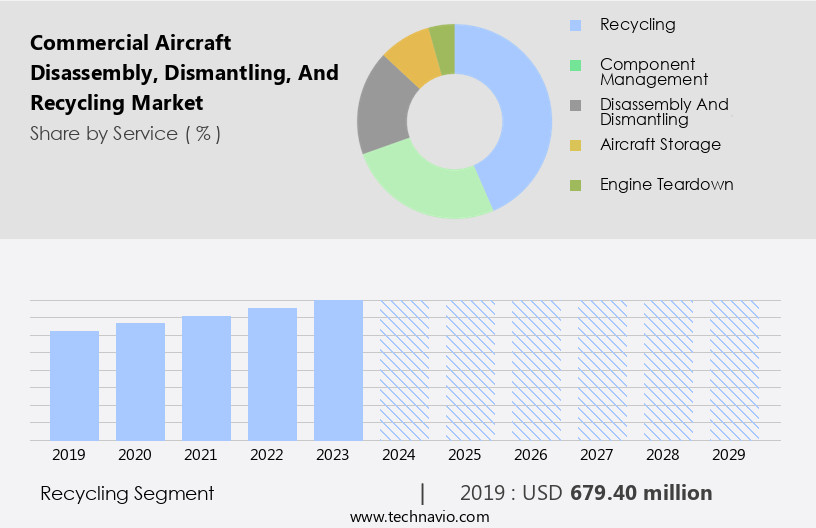The height and width of the screenshot is (528, 816).
Task: Click the 2023 bar in chart
Action: 338,370
